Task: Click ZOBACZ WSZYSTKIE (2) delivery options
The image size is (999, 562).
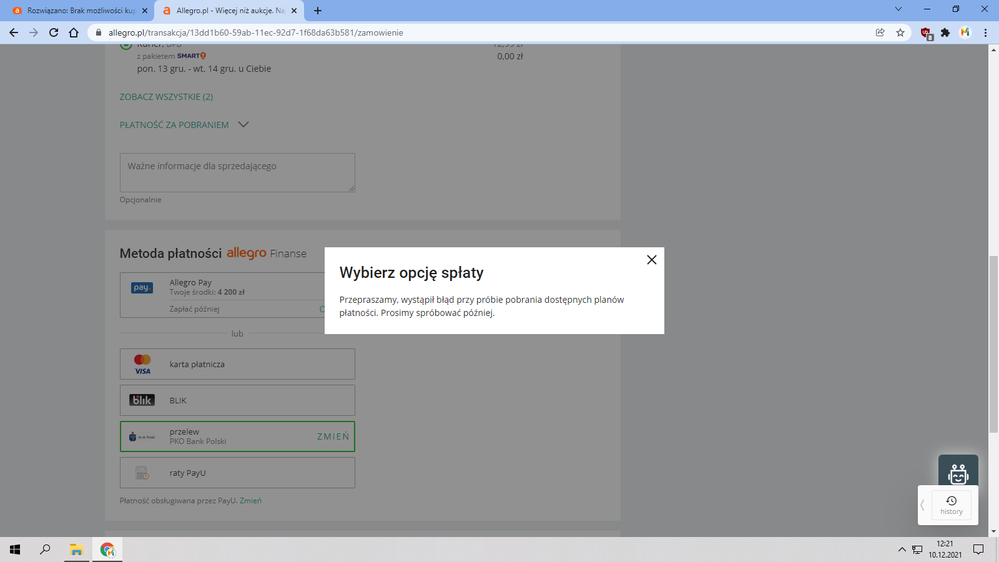Action: [x=166, y=97]
